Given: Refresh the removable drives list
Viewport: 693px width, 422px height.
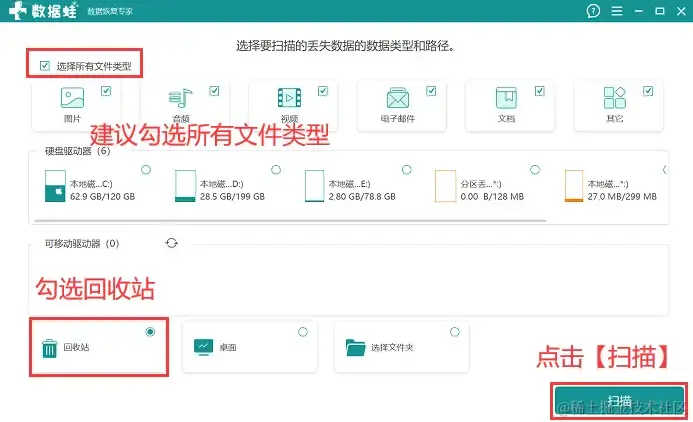Looking at the screenshot, I should click(171, 243).
